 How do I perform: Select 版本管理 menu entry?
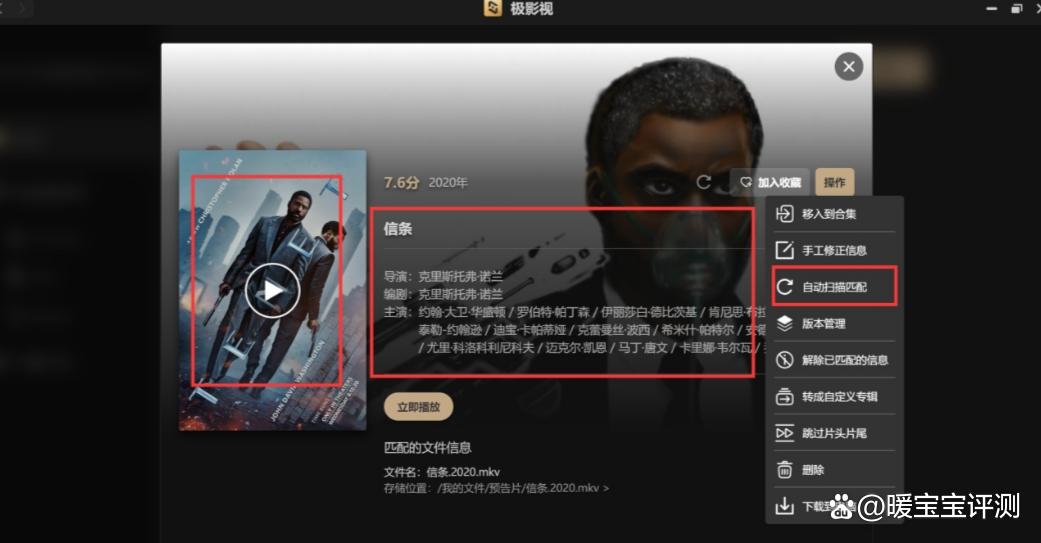point(834,323)
